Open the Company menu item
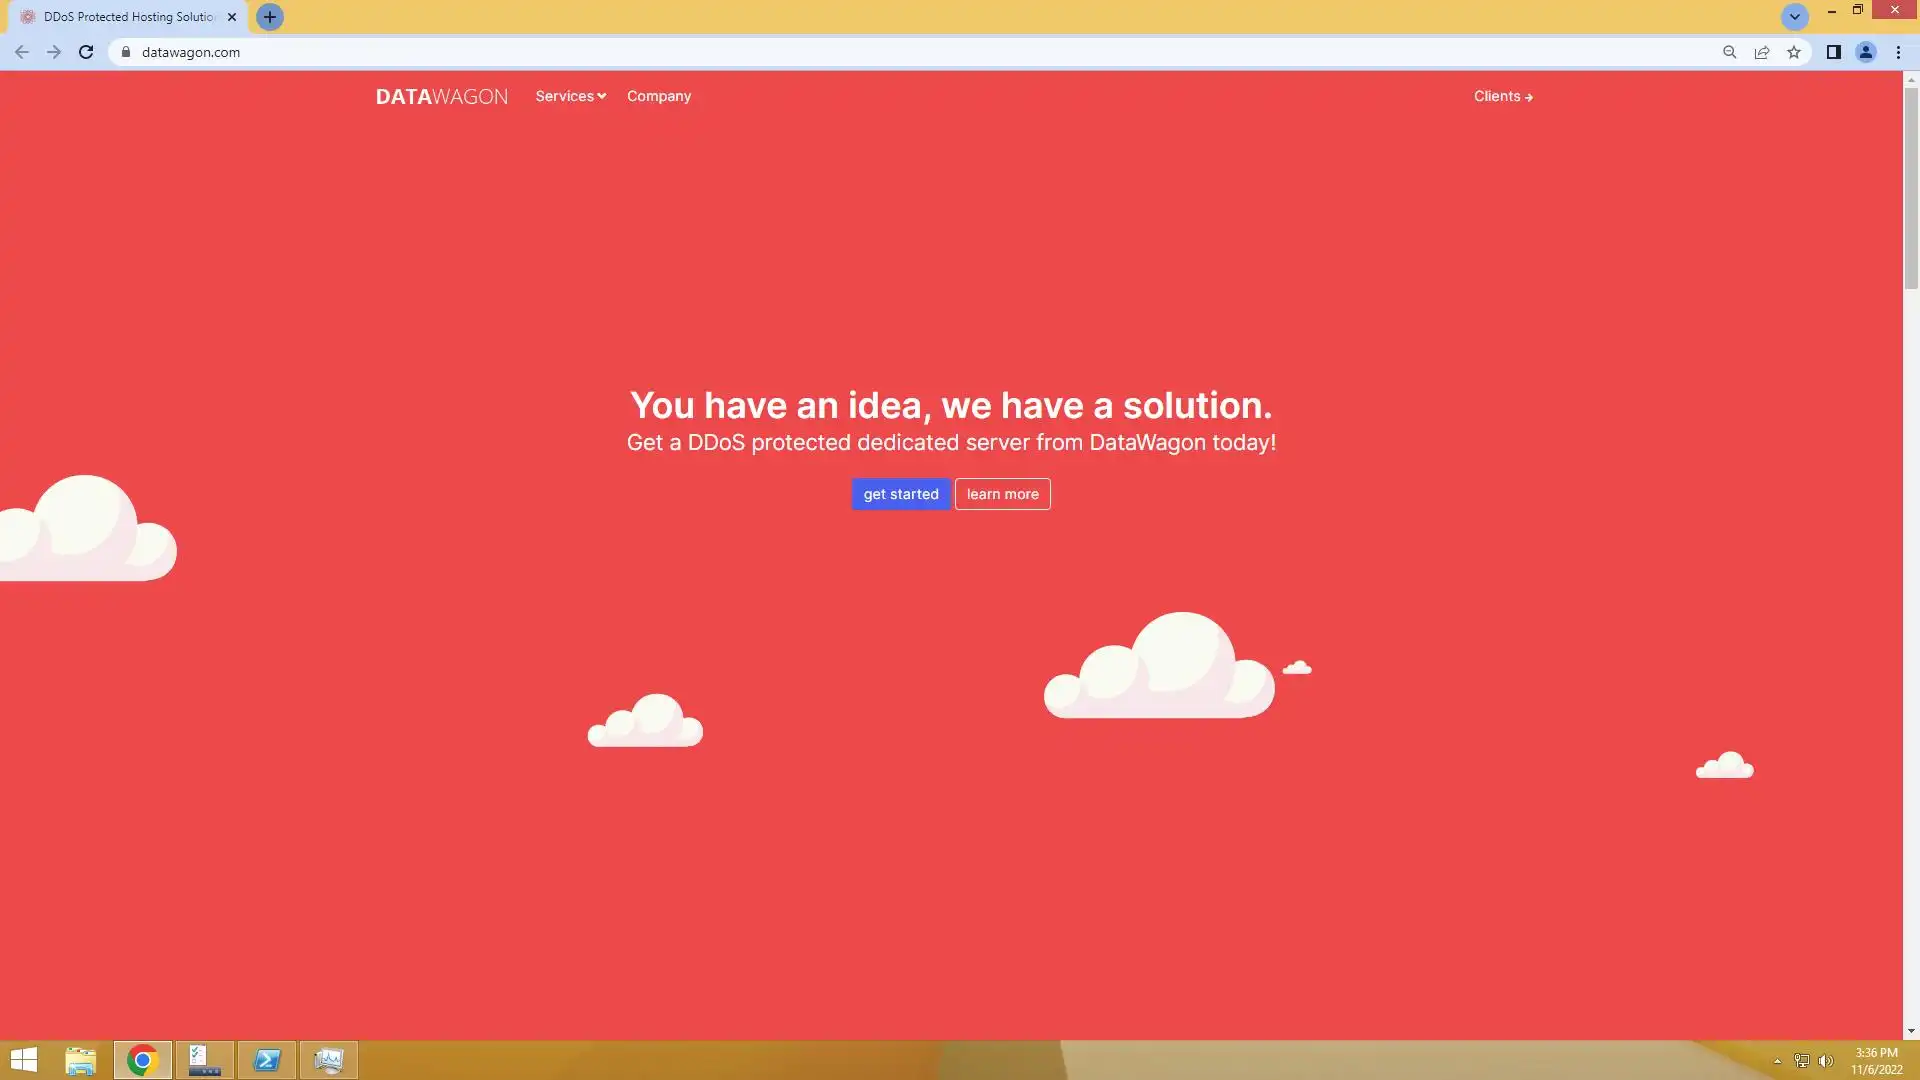The image size is (1920, 1080). pos(658,96)
